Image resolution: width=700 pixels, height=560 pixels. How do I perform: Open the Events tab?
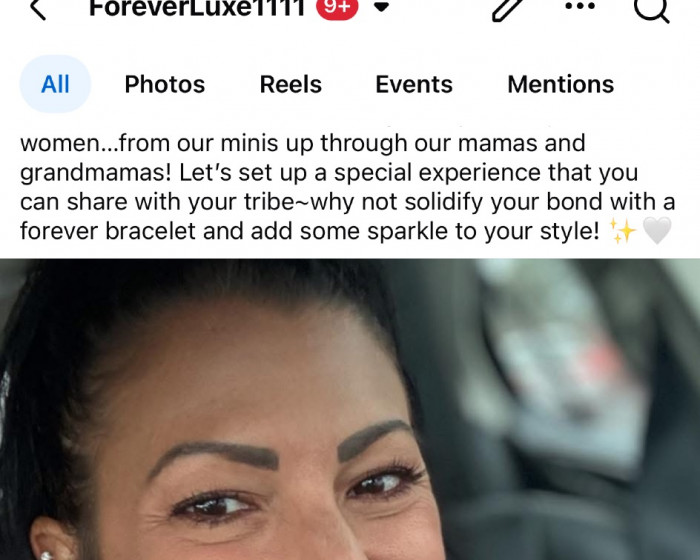click(414, 84)
